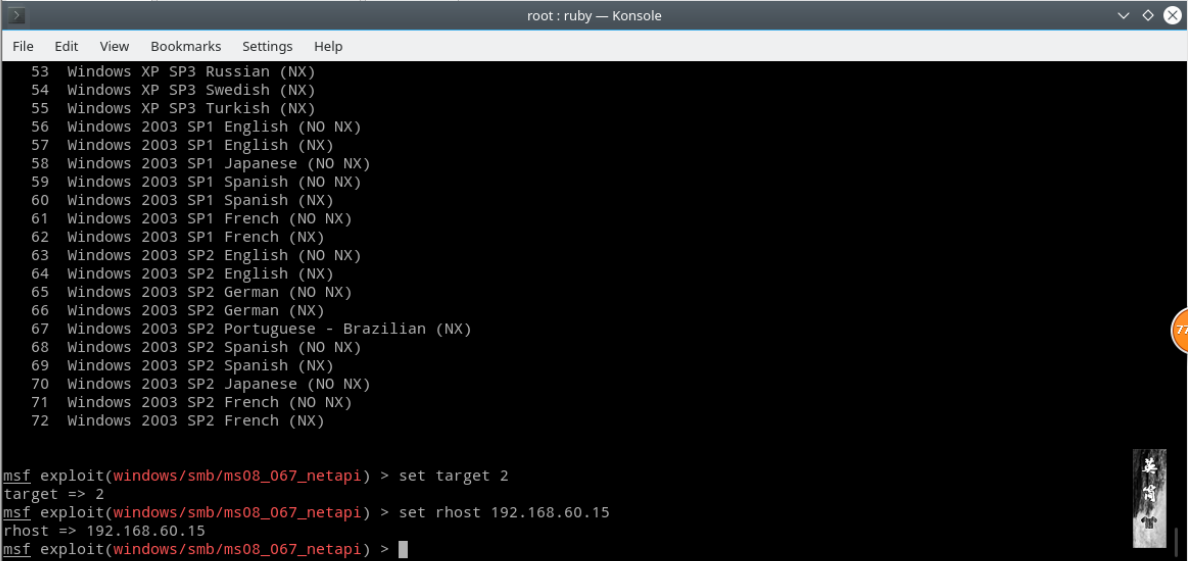
Task: Click the 'set rhost 192.168.60.15' command
Action: (x=504, y=513)
